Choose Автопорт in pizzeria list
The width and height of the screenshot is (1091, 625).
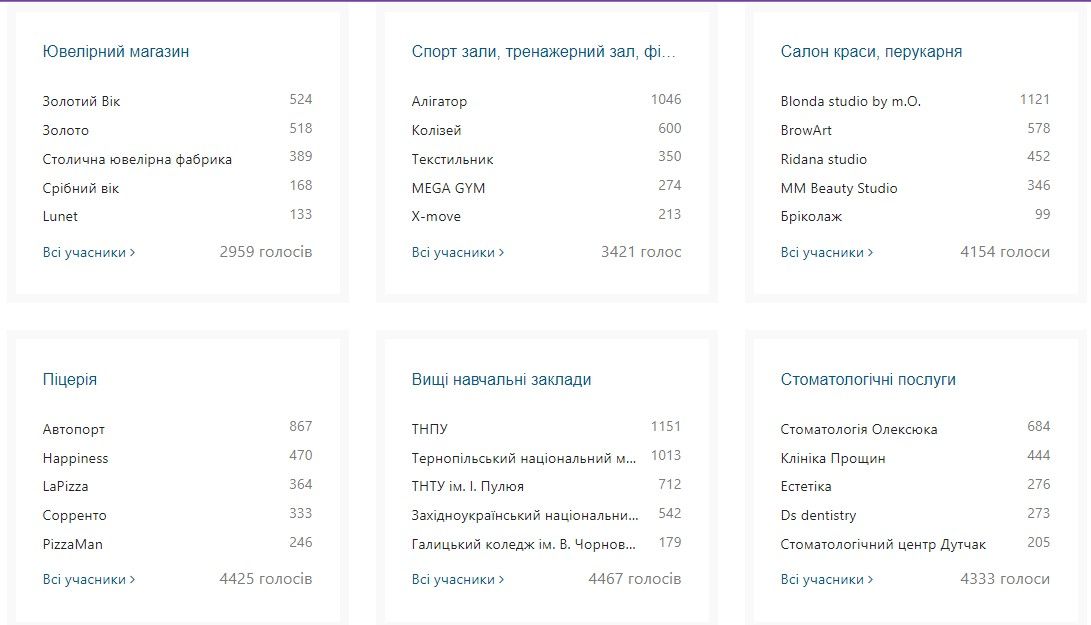click(73, 430)
